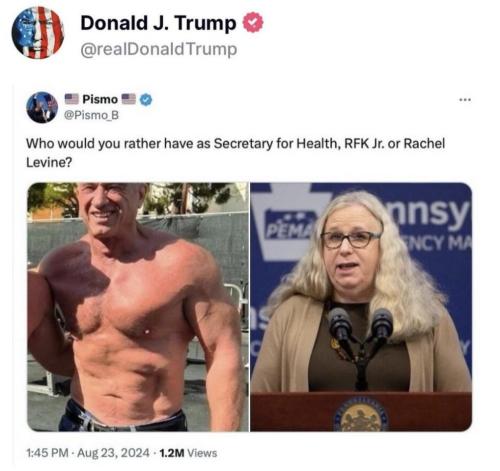The height and width of the screenshot is (471, 500).
Task: Open the Donald J. Trump profile avatar
Action: click(x=38, y=33)
